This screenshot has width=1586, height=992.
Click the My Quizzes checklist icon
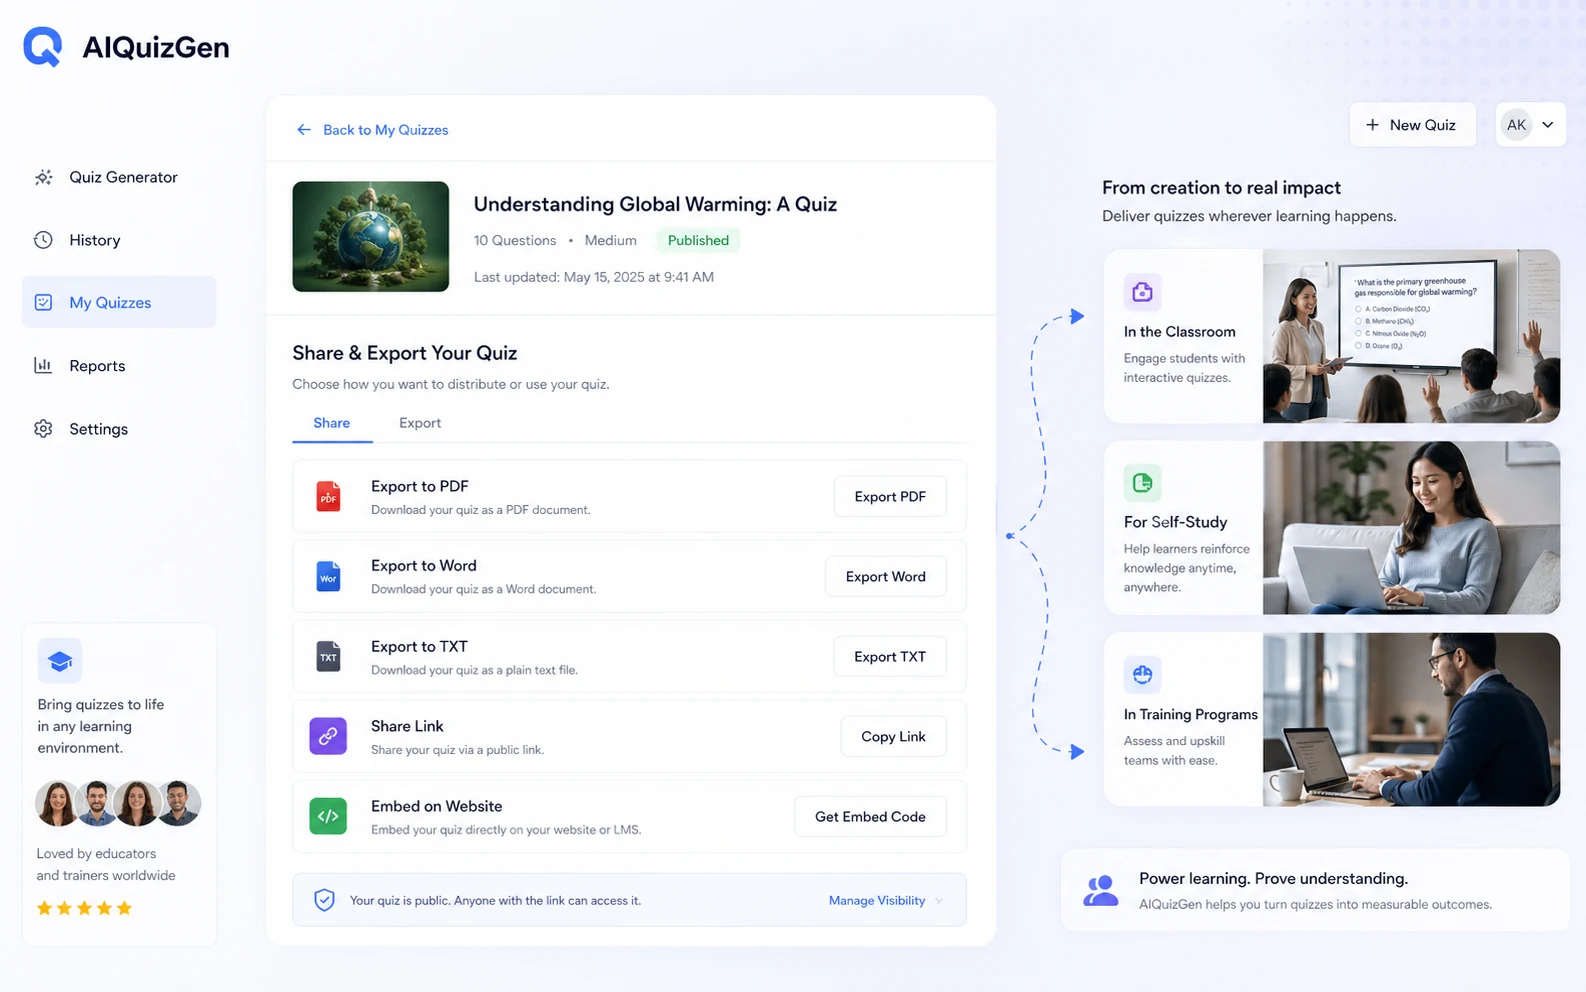click(x=43, y=302)
